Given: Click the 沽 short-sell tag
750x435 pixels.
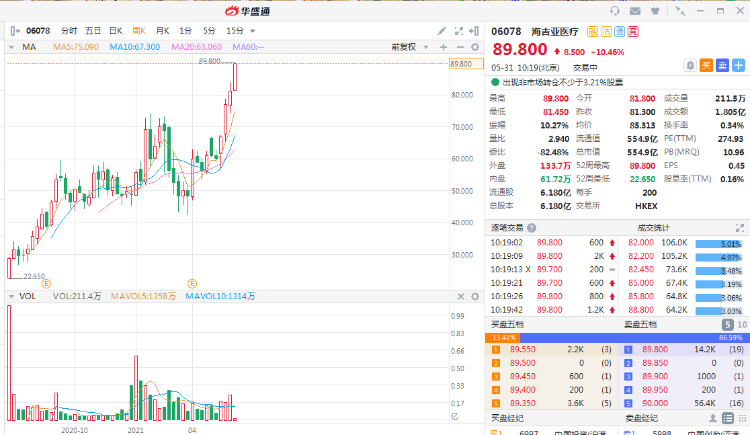Looking at the screenshot, I should pyautogui.click(x=606, y=32).
